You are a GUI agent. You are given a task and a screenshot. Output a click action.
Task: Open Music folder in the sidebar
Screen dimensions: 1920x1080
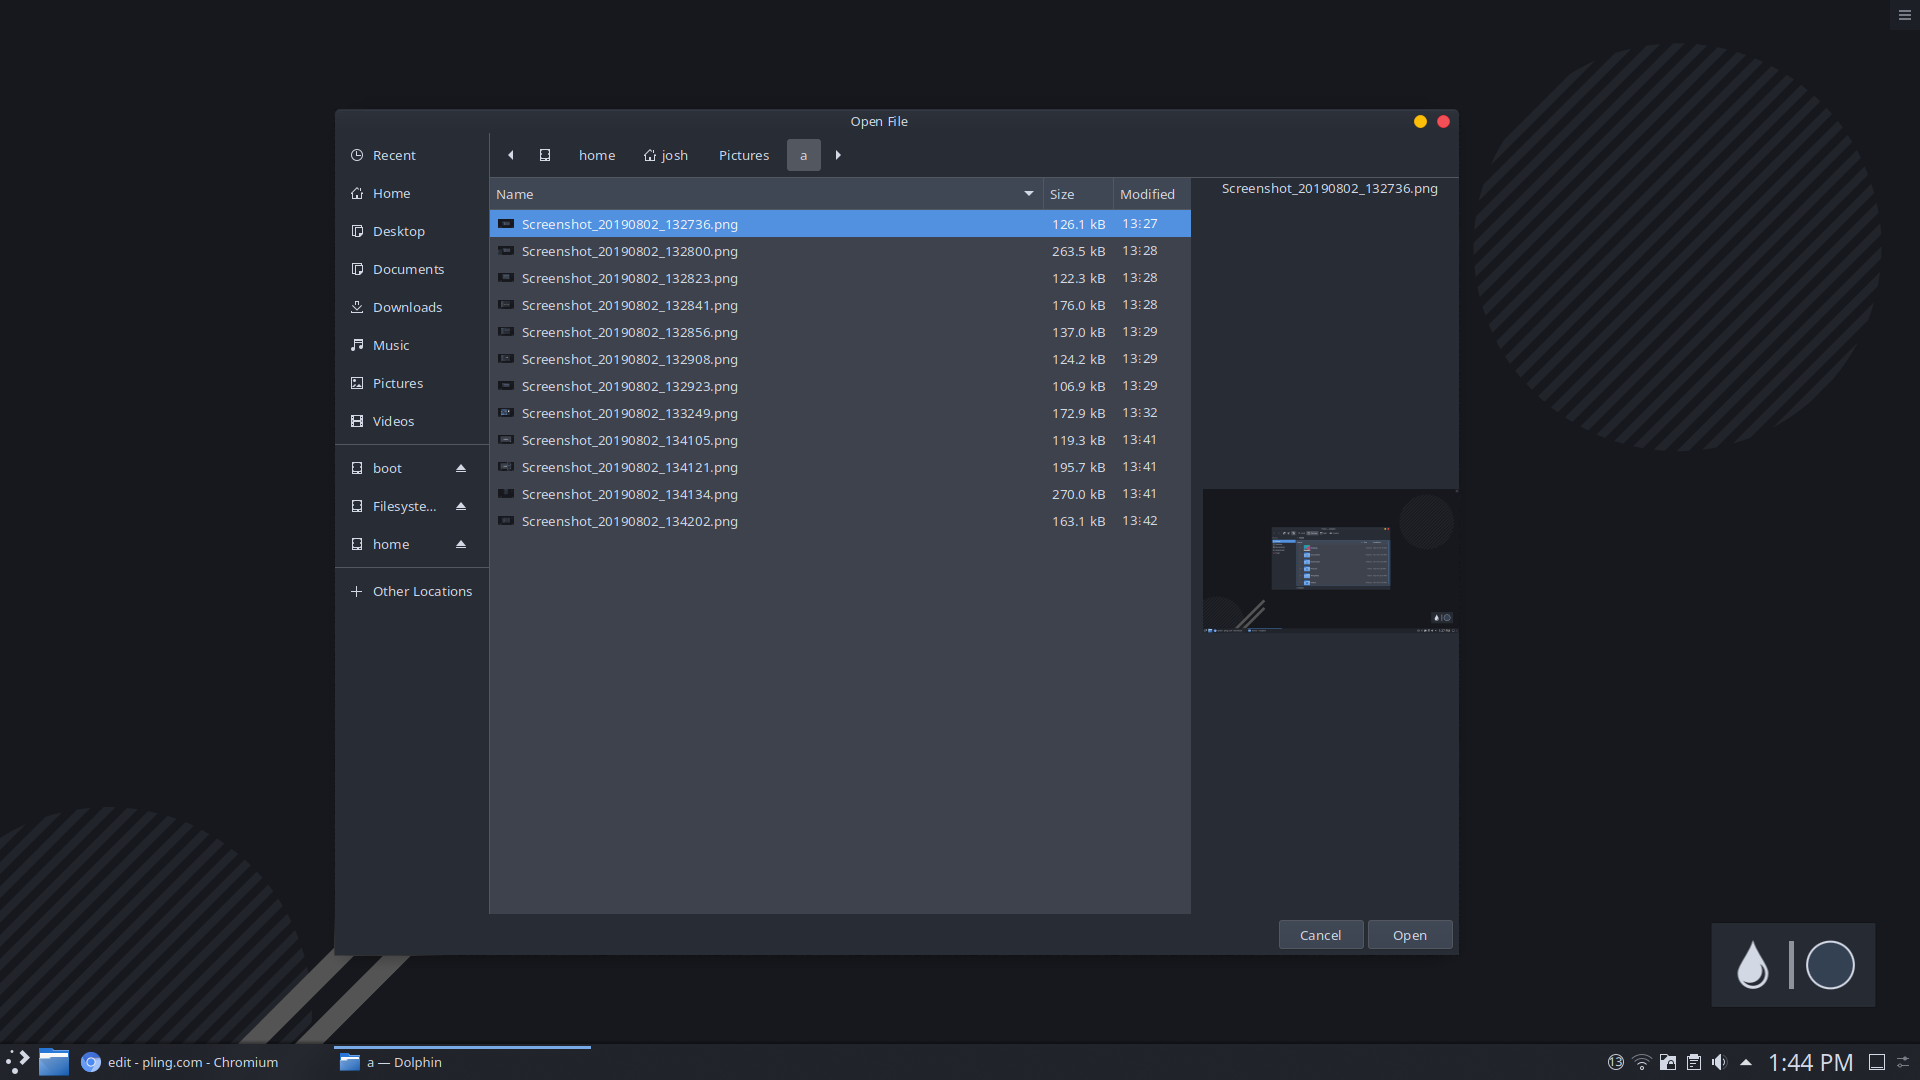point(411,345)
